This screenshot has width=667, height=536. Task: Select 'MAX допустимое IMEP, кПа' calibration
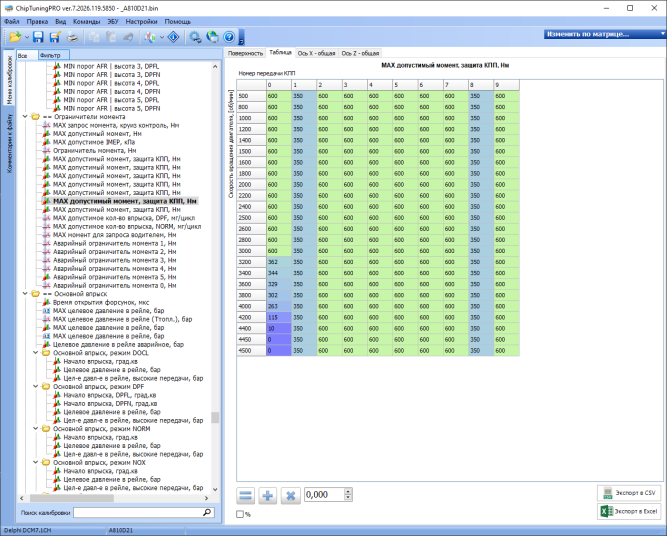[x=94, y=142]
